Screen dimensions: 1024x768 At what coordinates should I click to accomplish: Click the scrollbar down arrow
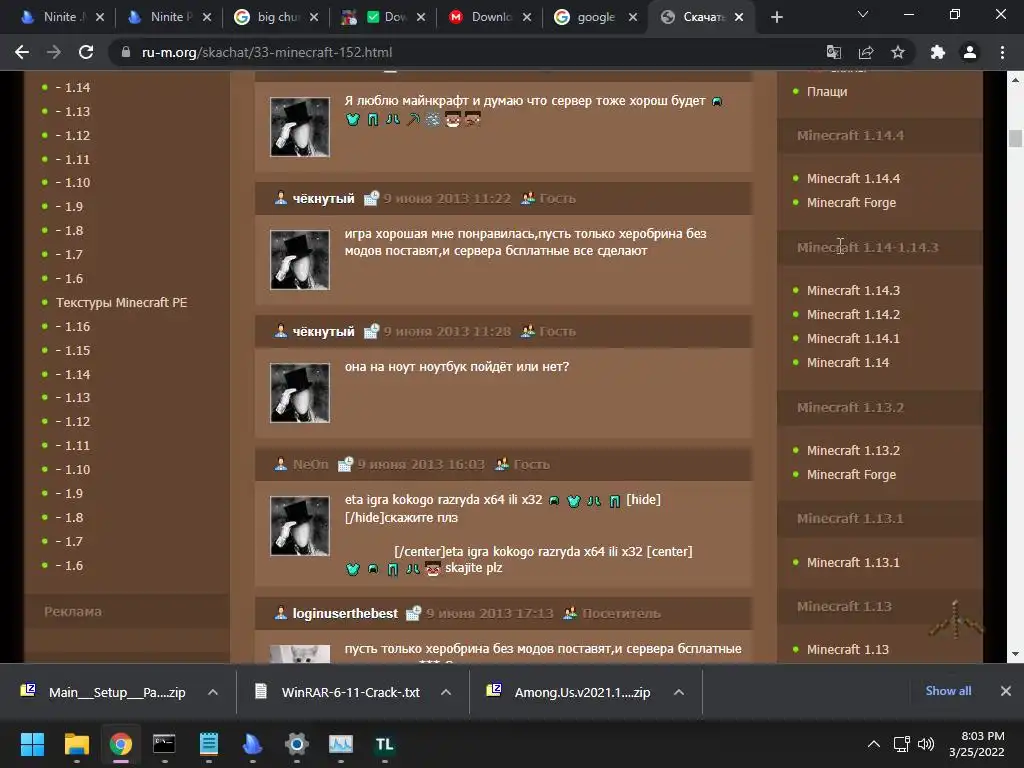[x=1015, y=654]
